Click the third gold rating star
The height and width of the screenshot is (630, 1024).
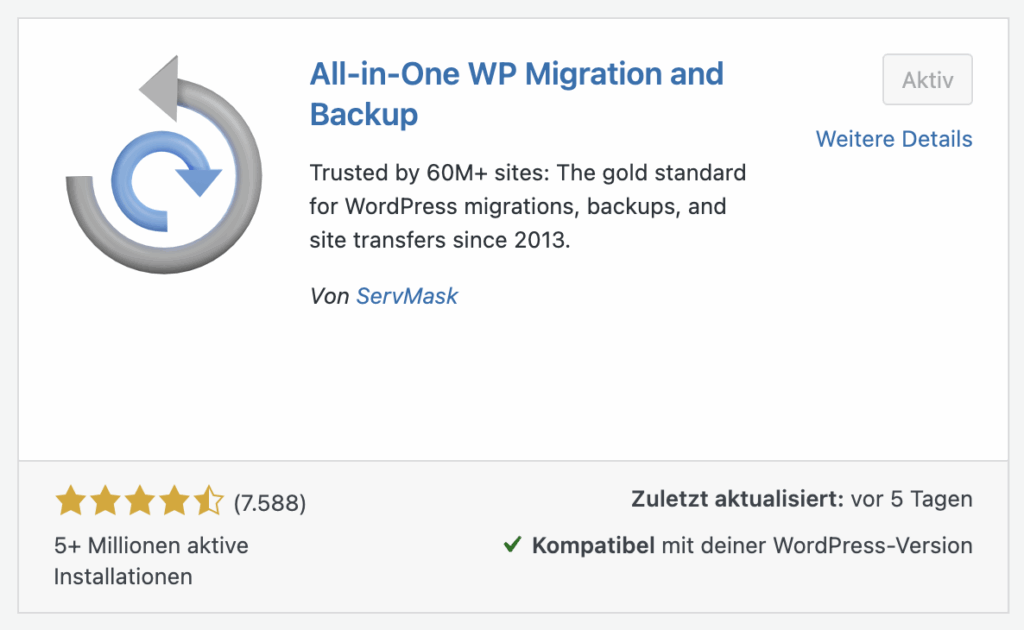(x=140, y=501)
